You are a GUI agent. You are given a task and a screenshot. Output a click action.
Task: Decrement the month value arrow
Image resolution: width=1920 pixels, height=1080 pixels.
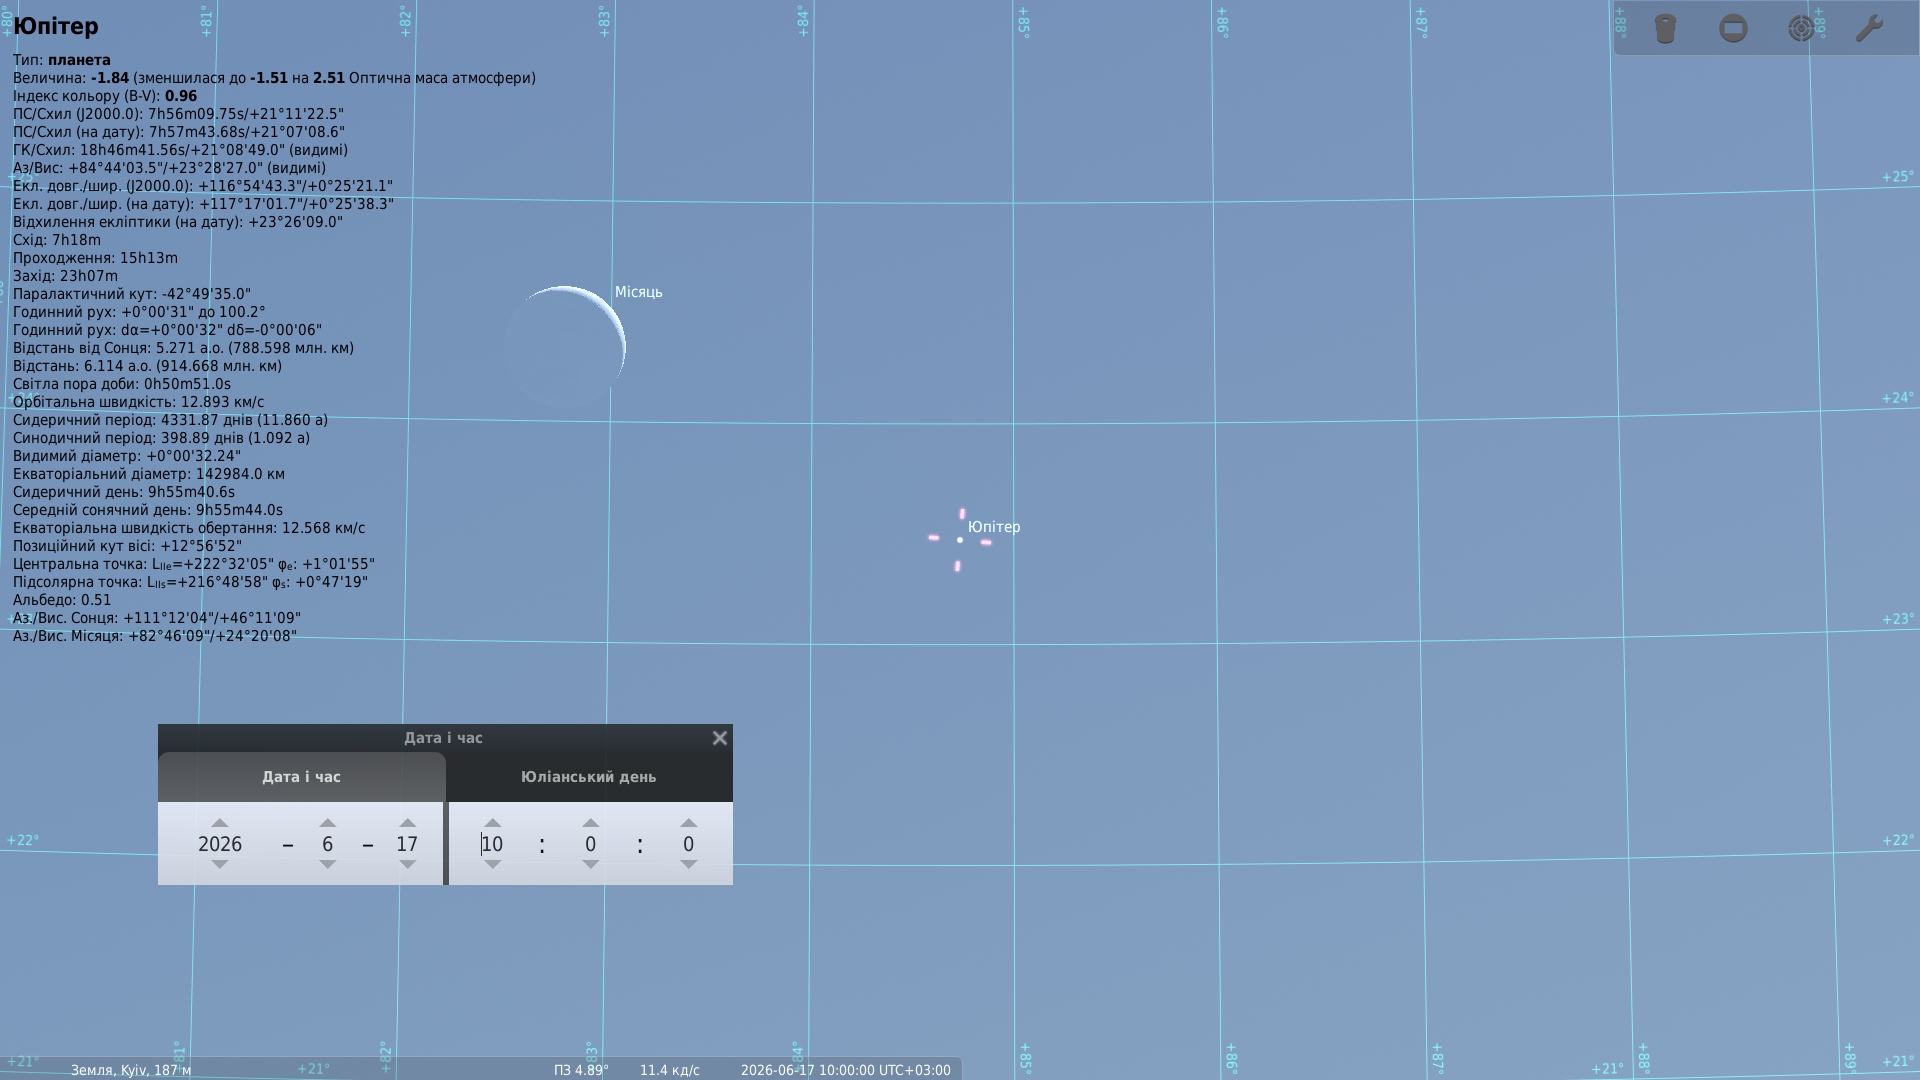pyautogui.click(x=327, y=865)
